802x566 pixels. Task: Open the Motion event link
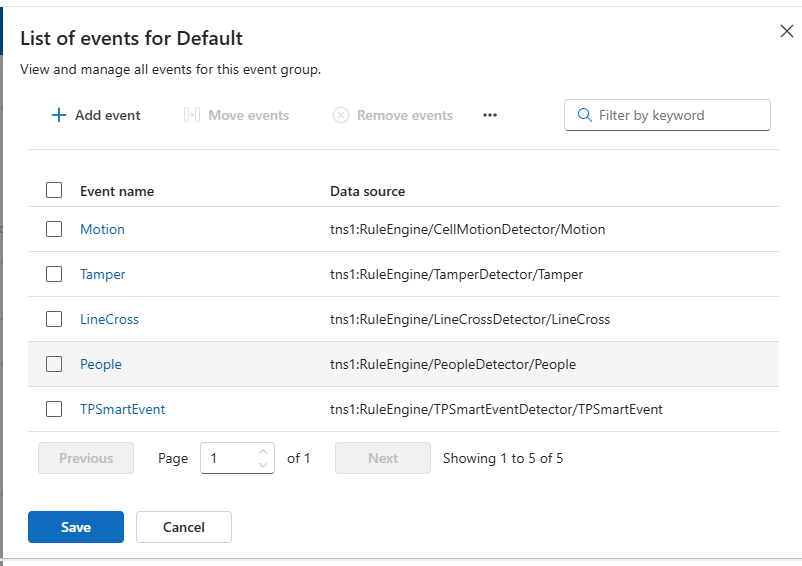click(x=102, y=229)
